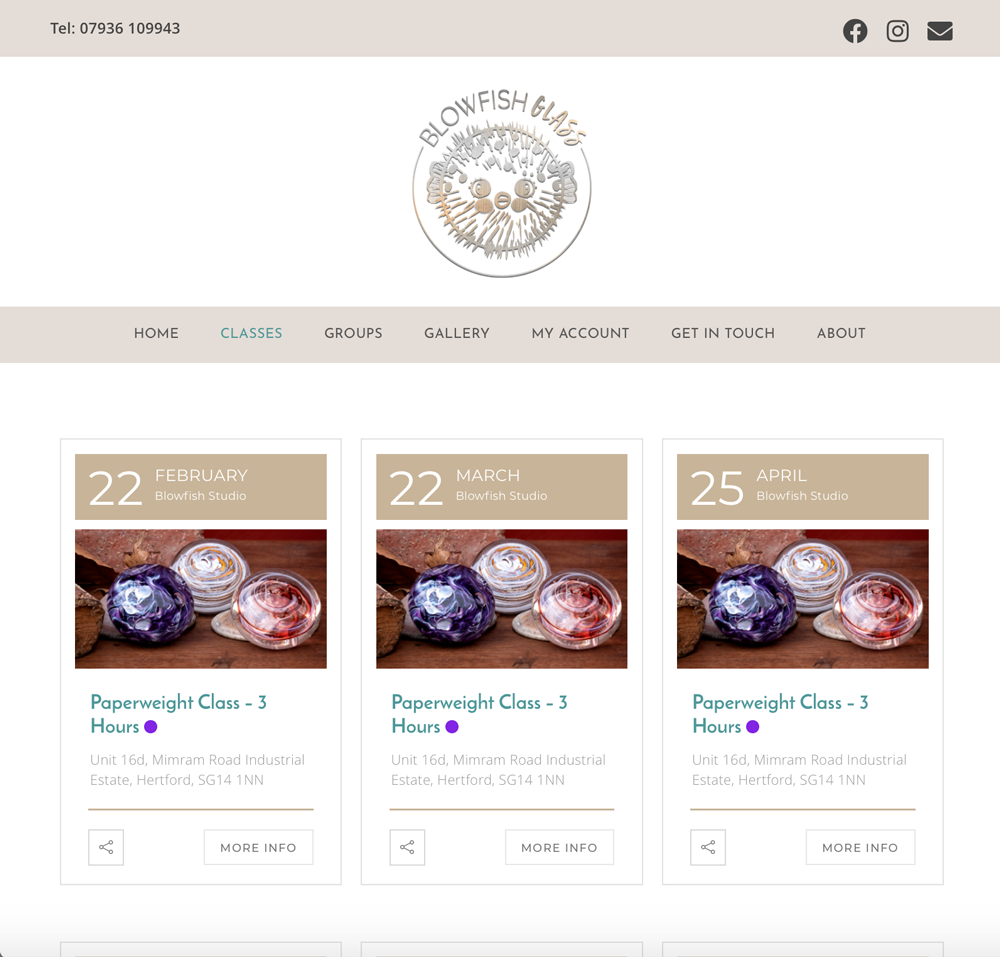The image size is (1000, 957).
Task: Share the 25 April paperweight class
Action: click(708, 847)
